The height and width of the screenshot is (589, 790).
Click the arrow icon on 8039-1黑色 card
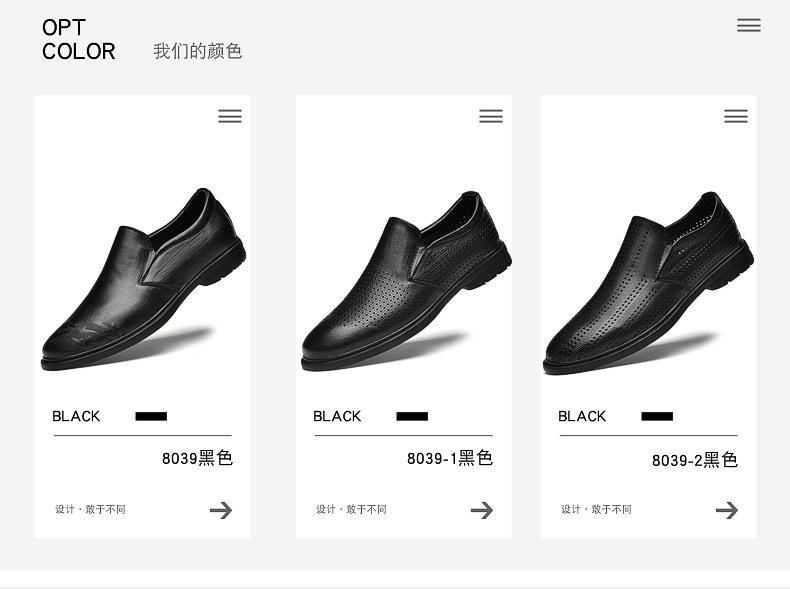pos(482,510)
